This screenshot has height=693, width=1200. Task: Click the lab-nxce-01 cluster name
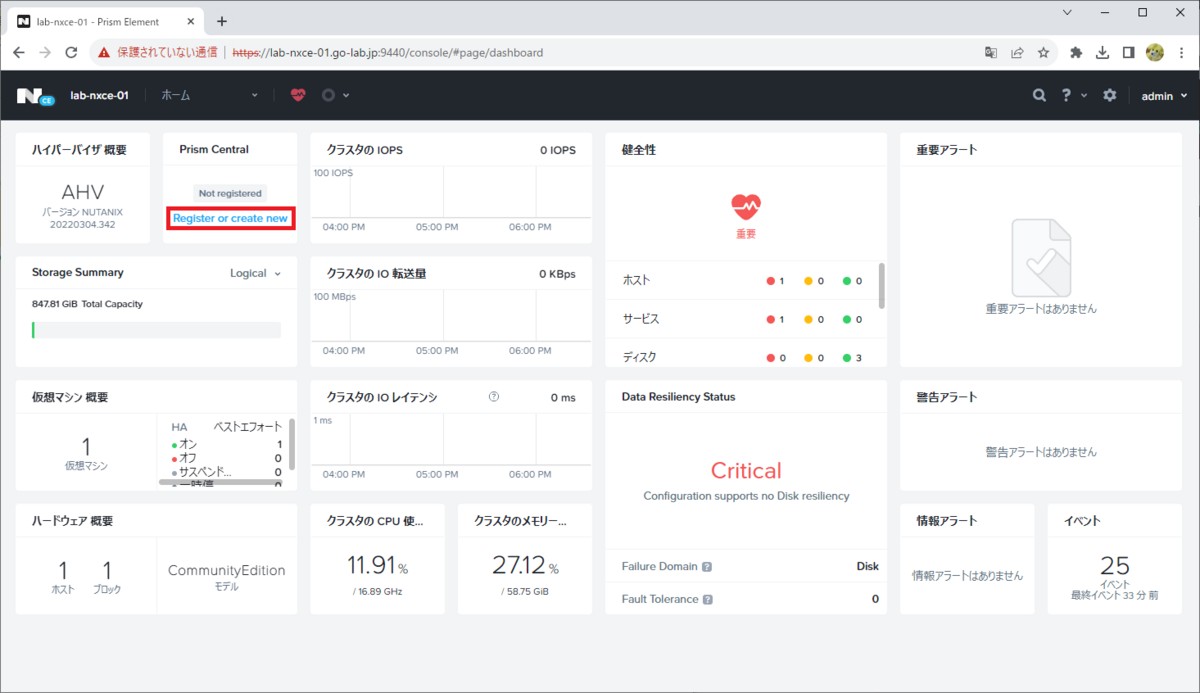[x=99, y=95]
